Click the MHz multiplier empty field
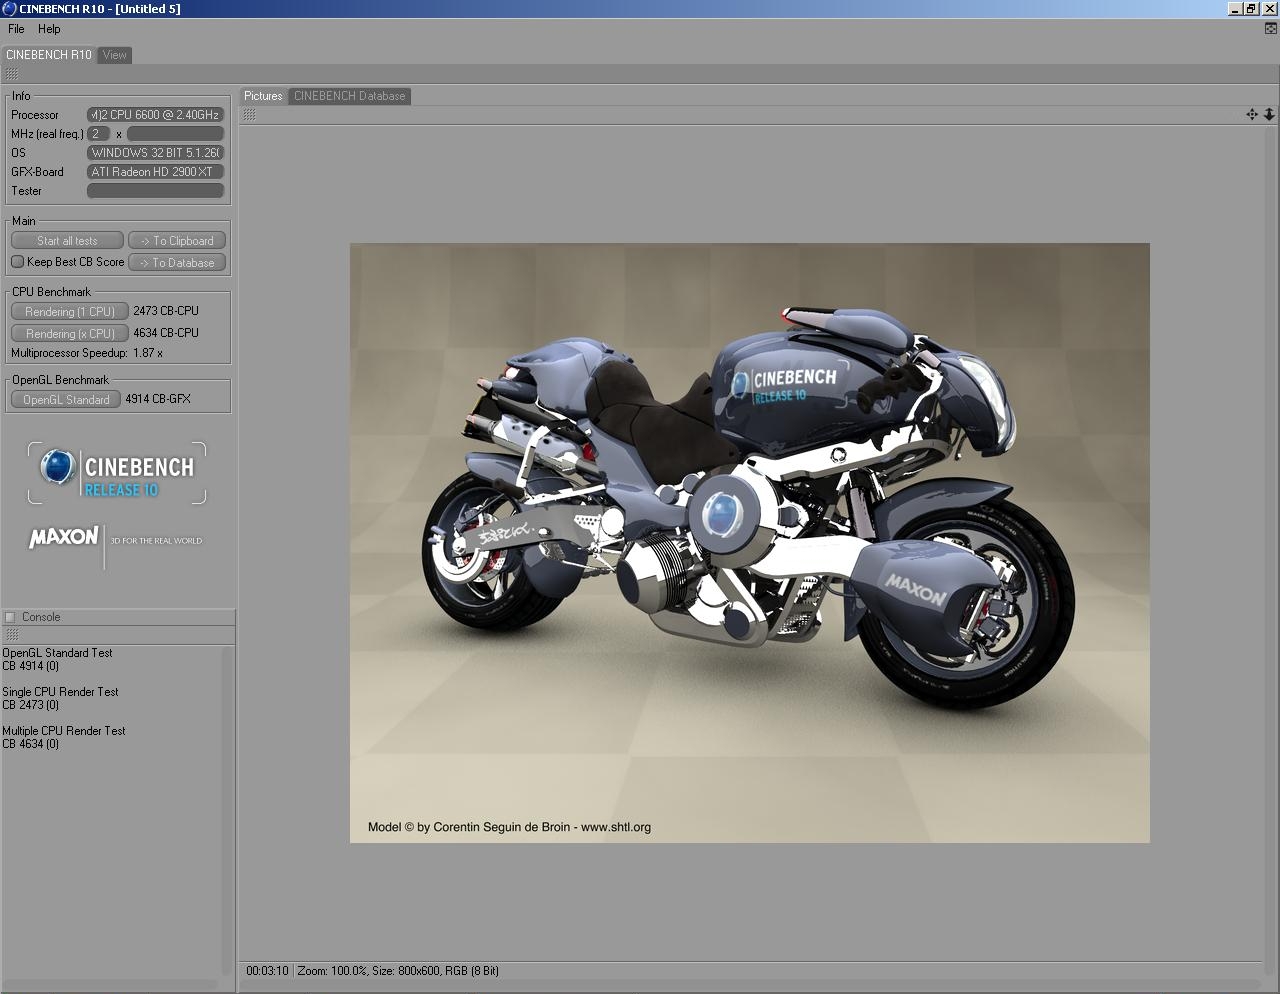1280x994 pixels. [x=175, y=134]
